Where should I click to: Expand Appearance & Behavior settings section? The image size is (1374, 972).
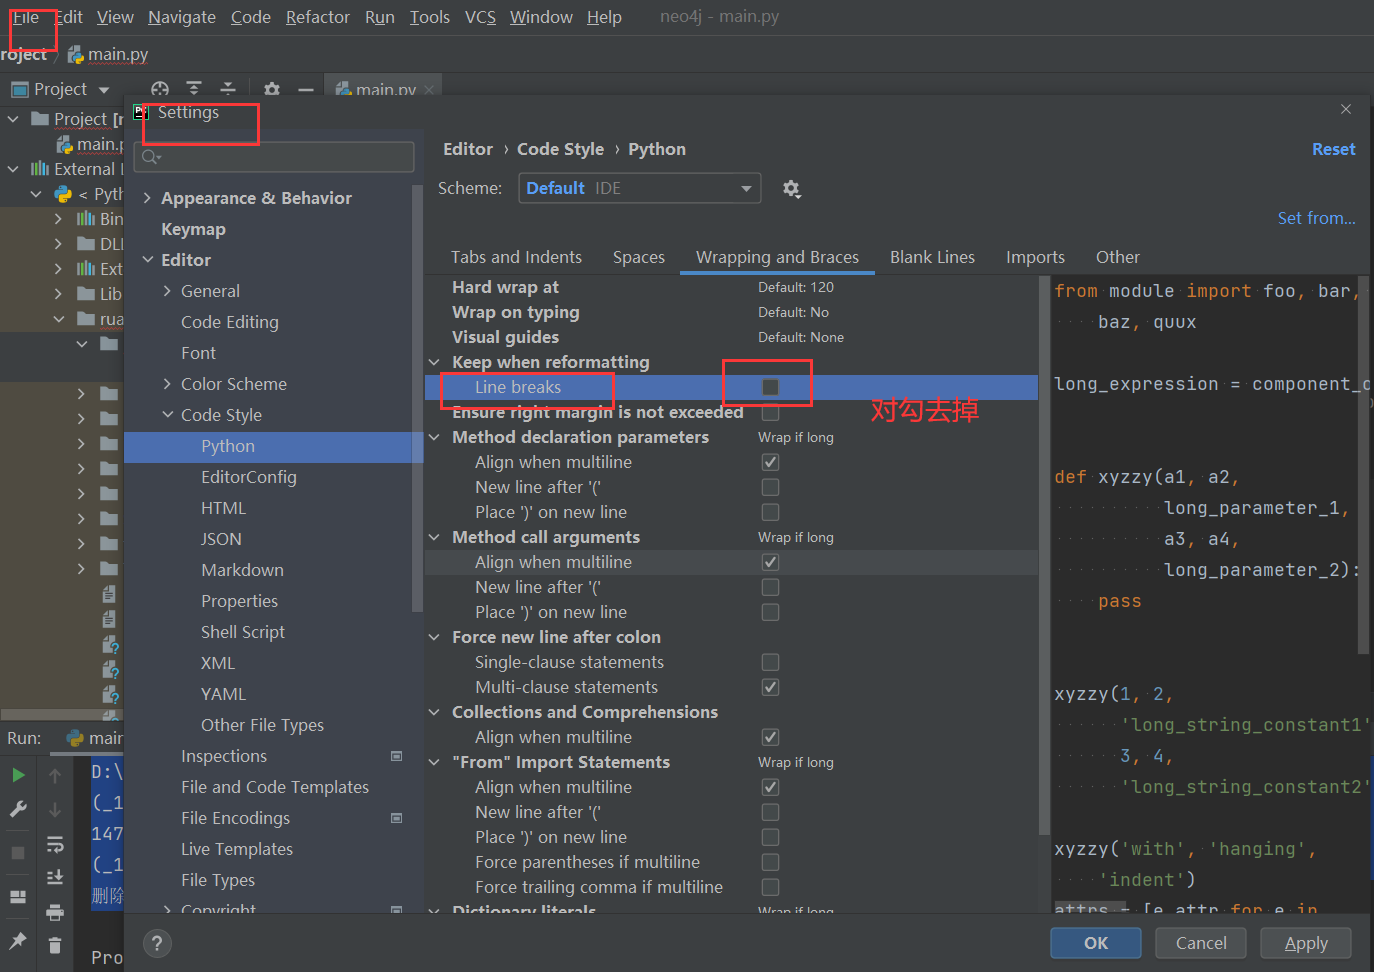pos(147,198)
